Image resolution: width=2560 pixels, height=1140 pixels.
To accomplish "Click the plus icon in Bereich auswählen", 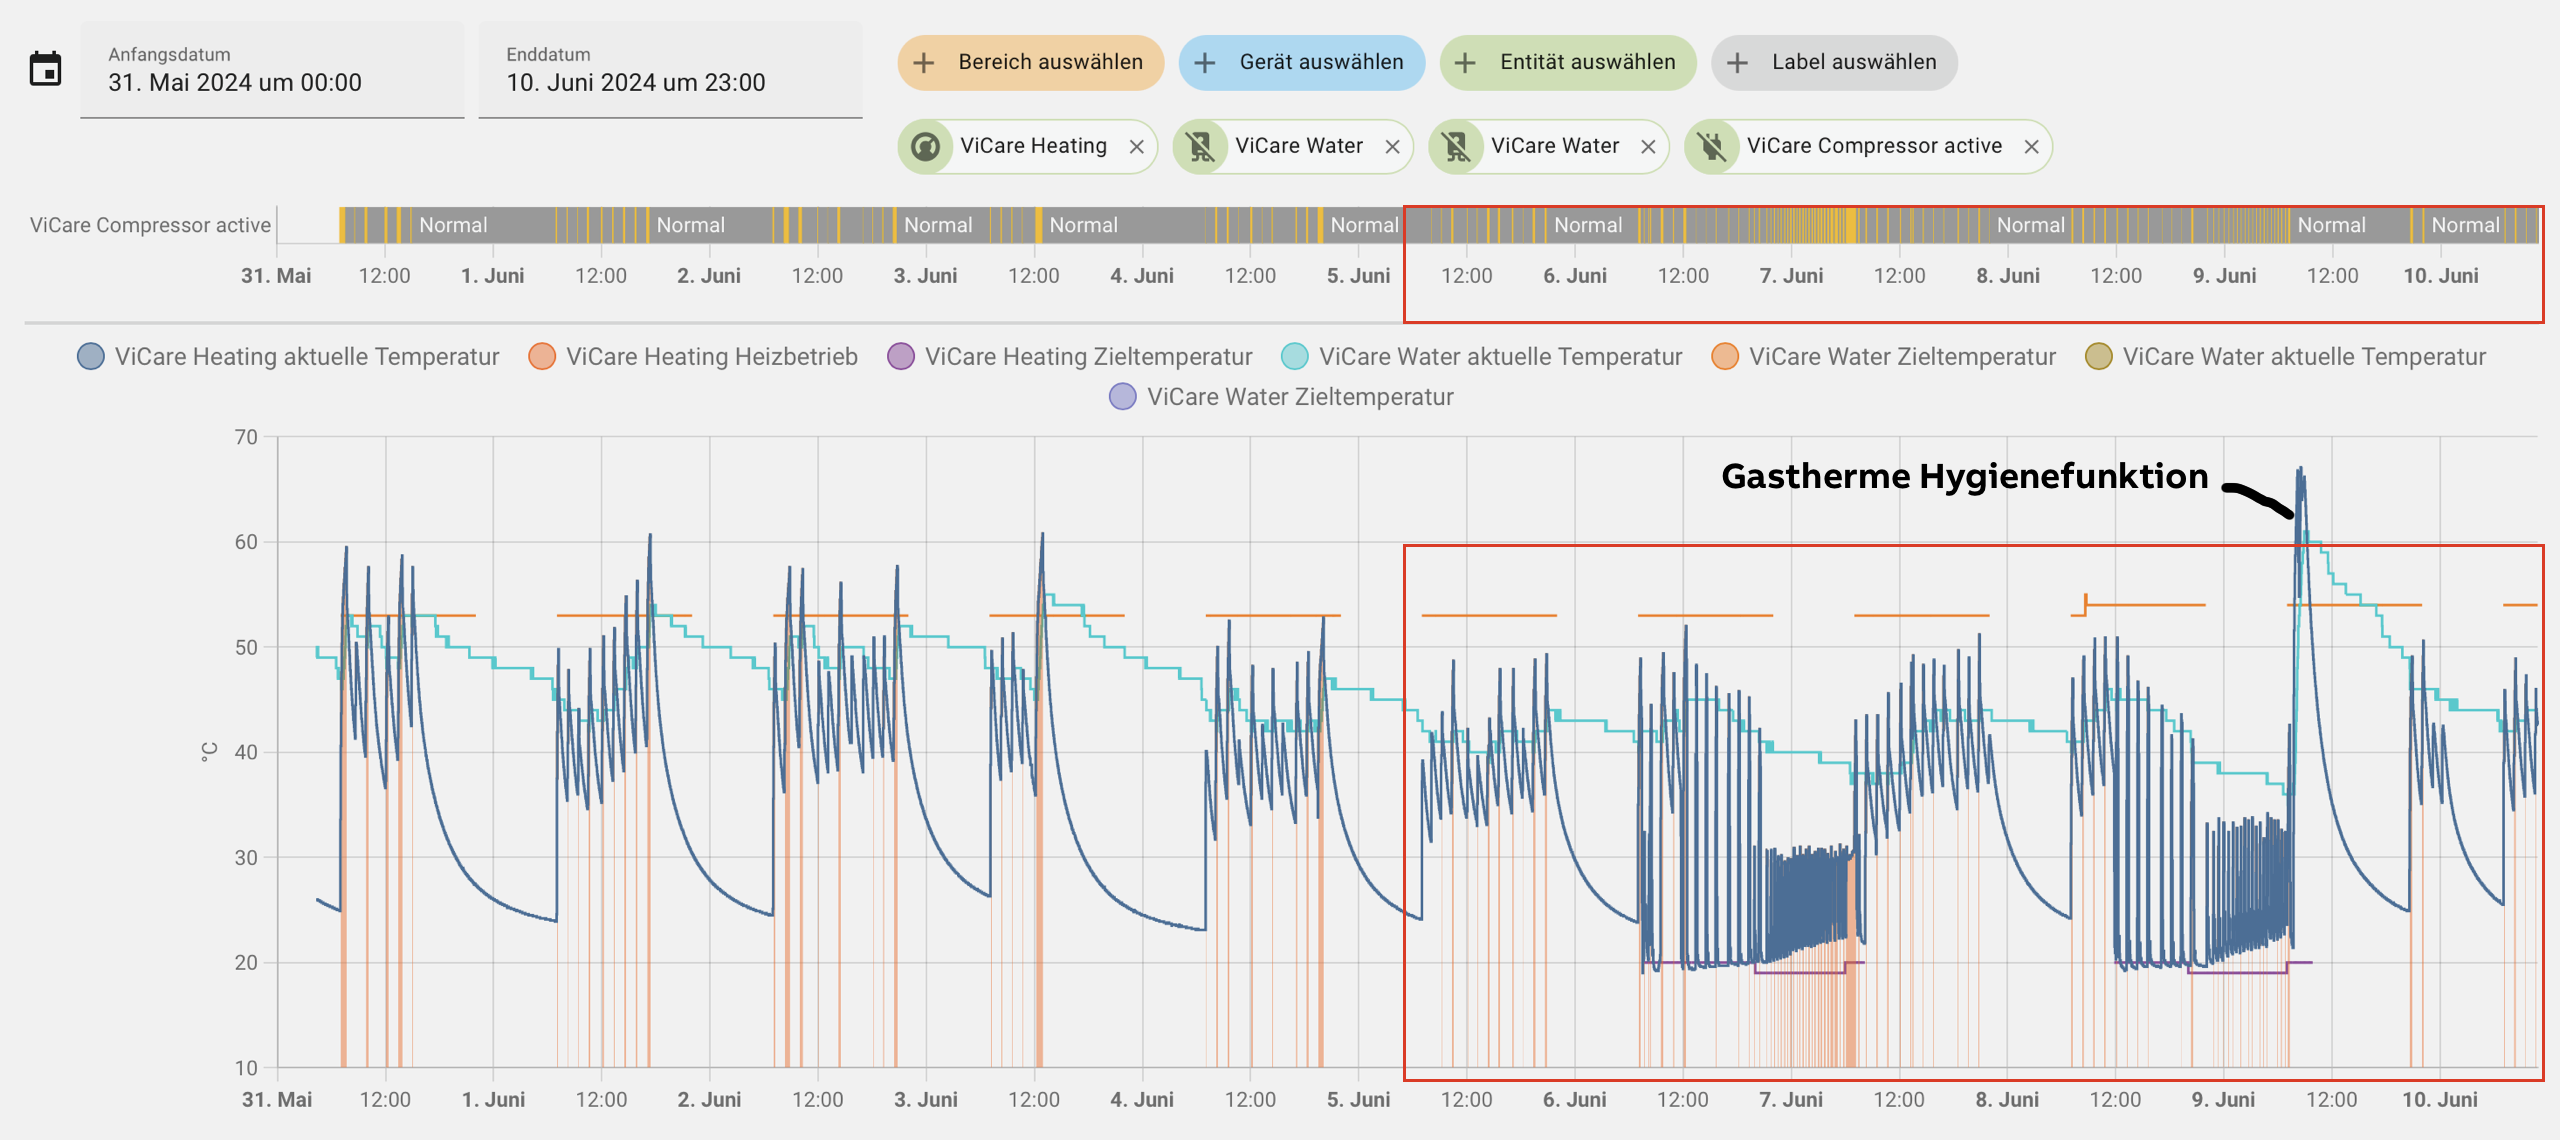I will pos(924,63).
